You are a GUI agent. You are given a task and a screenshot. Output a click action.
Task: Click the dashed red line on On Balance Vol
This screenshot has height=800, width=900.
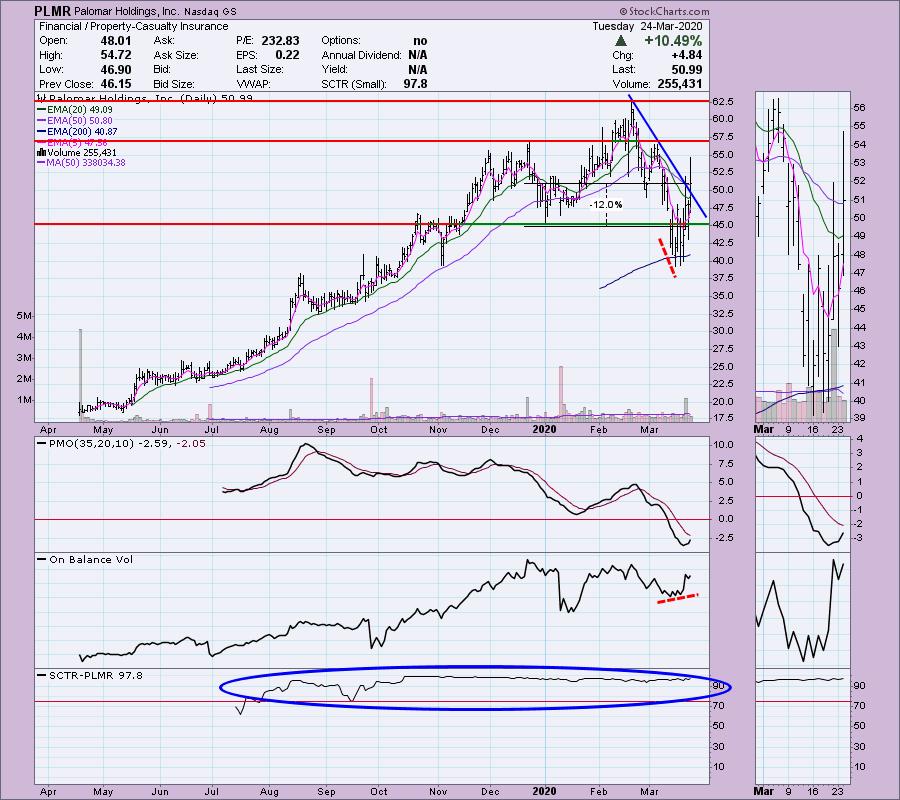point(677,598)
